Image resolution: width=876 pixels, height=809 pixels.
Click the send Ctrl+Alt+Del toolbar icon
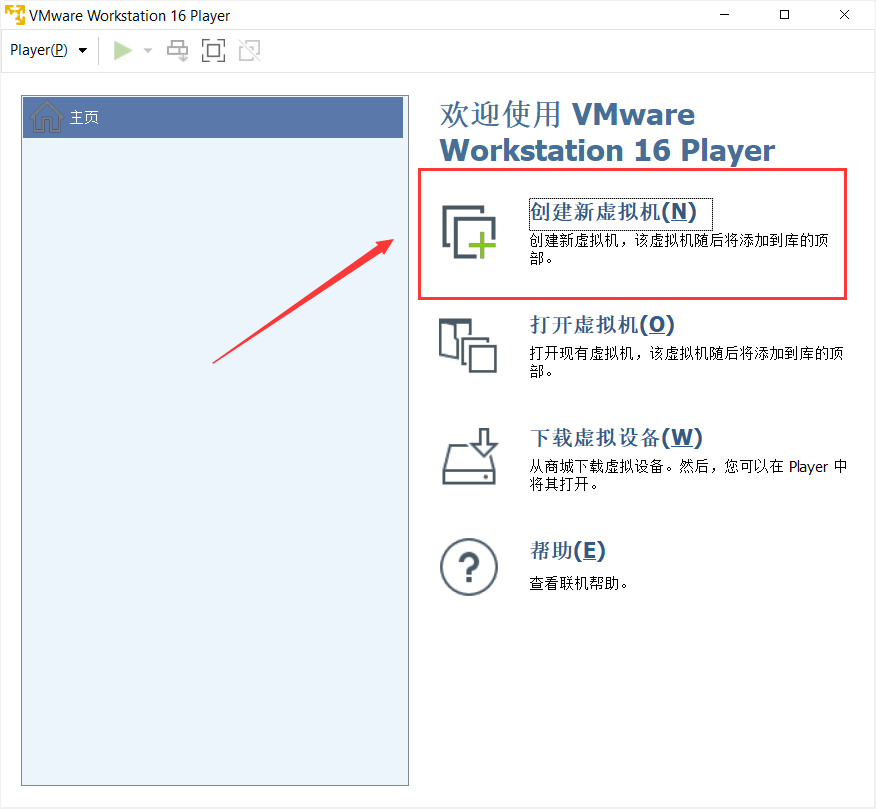coord(178,50)
